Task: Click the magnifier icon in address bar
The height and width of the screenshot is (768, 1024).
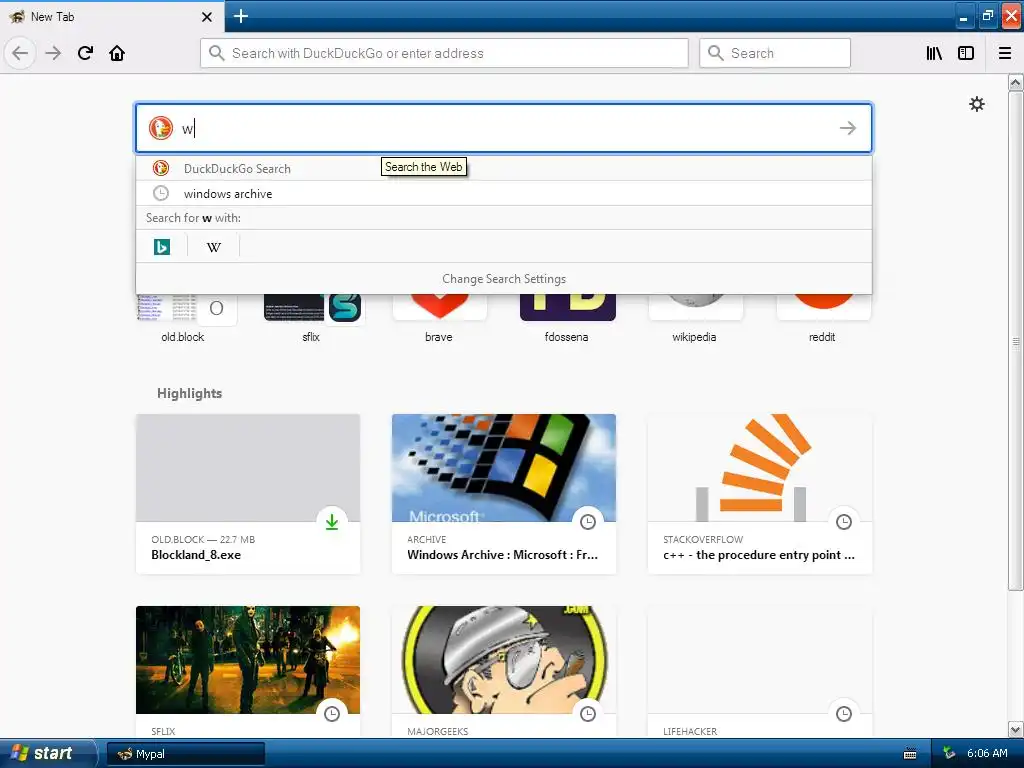Action: point(216,53)
